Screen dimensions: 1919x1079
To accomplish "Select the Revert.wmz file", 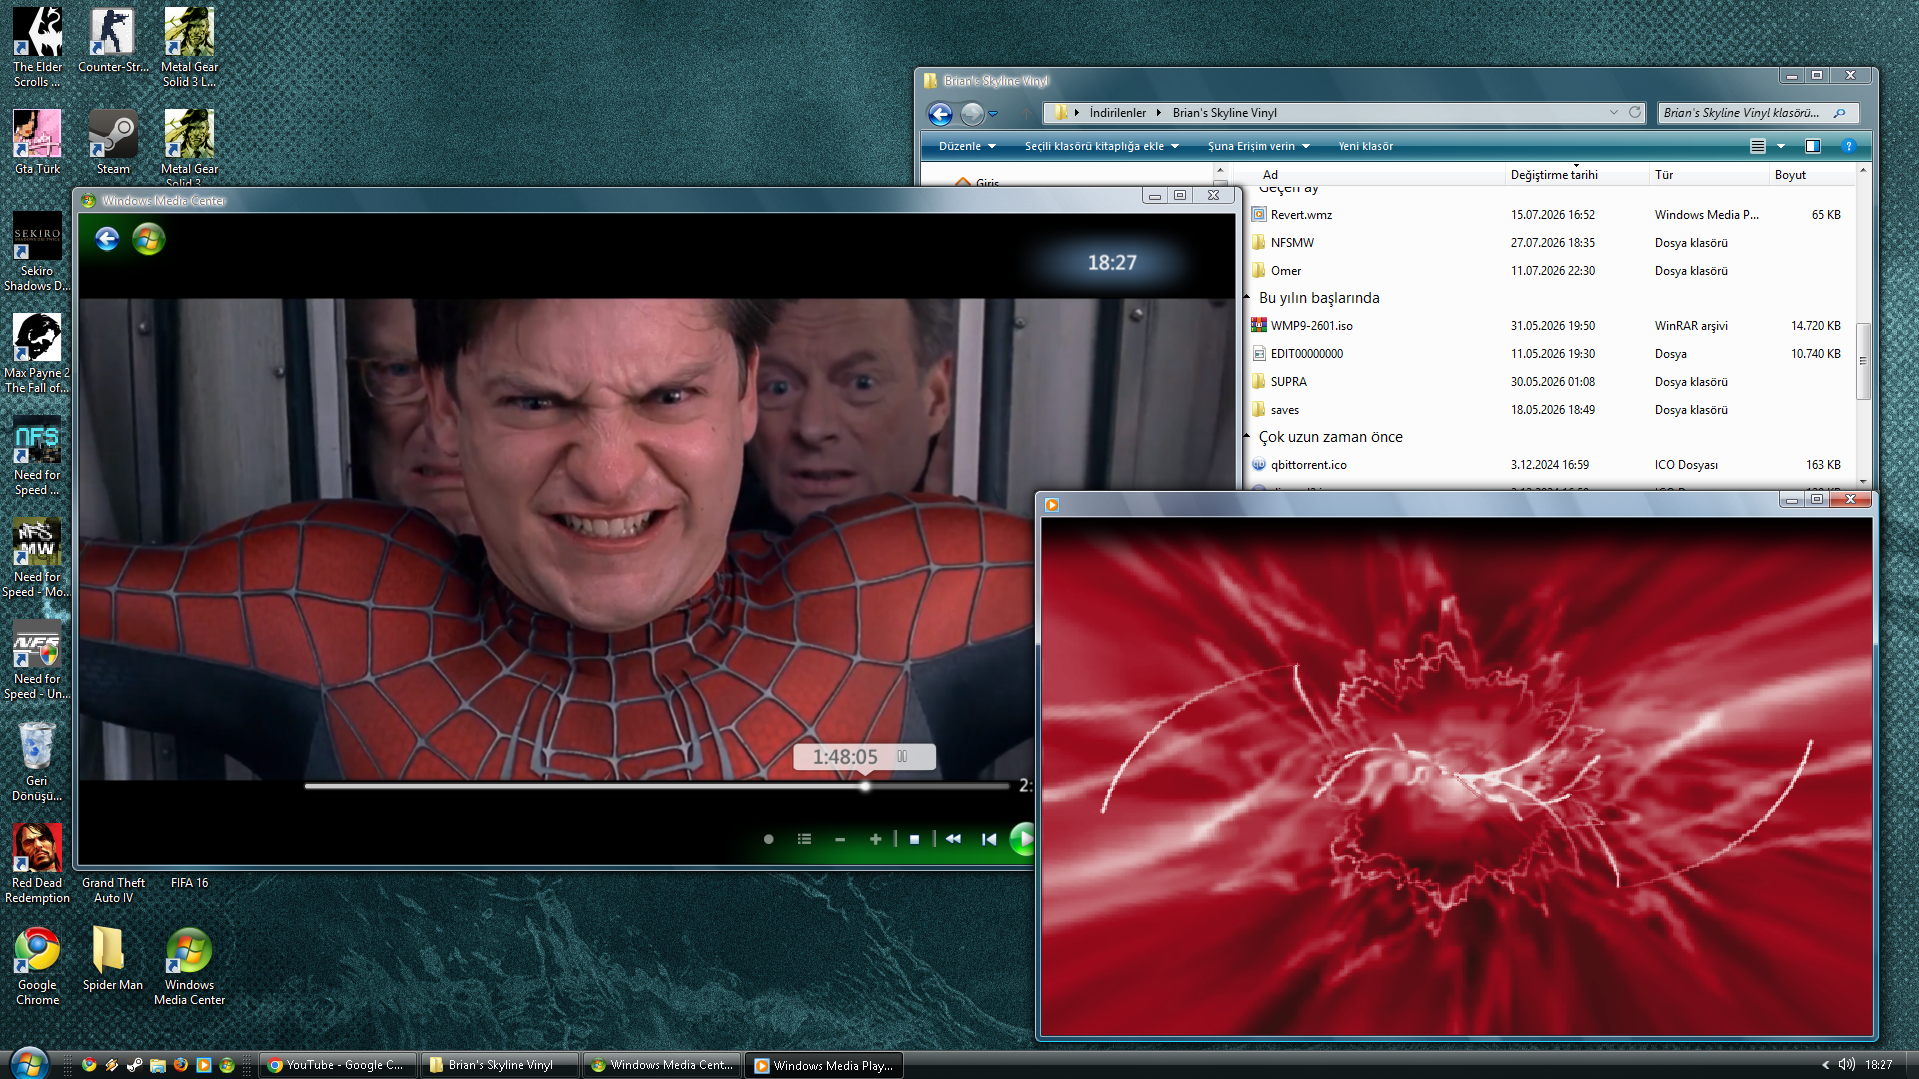I will (x=1547, y=215).
